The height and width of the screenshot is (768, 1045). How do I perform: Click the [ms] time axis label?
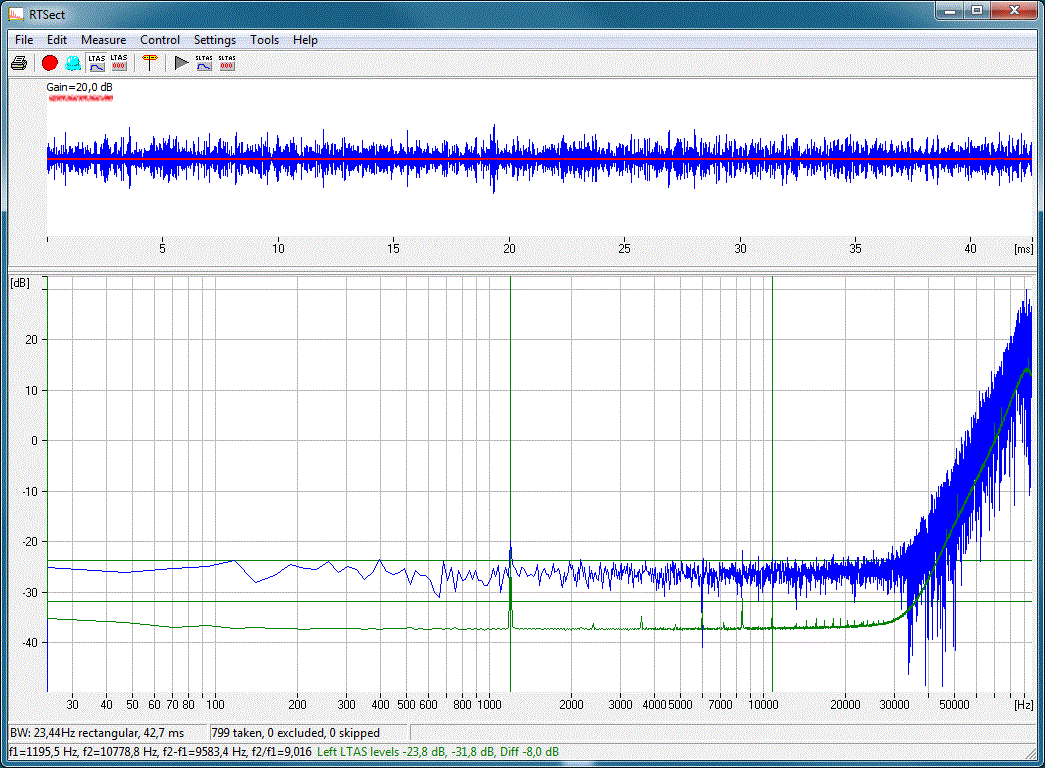(1024, 249)
